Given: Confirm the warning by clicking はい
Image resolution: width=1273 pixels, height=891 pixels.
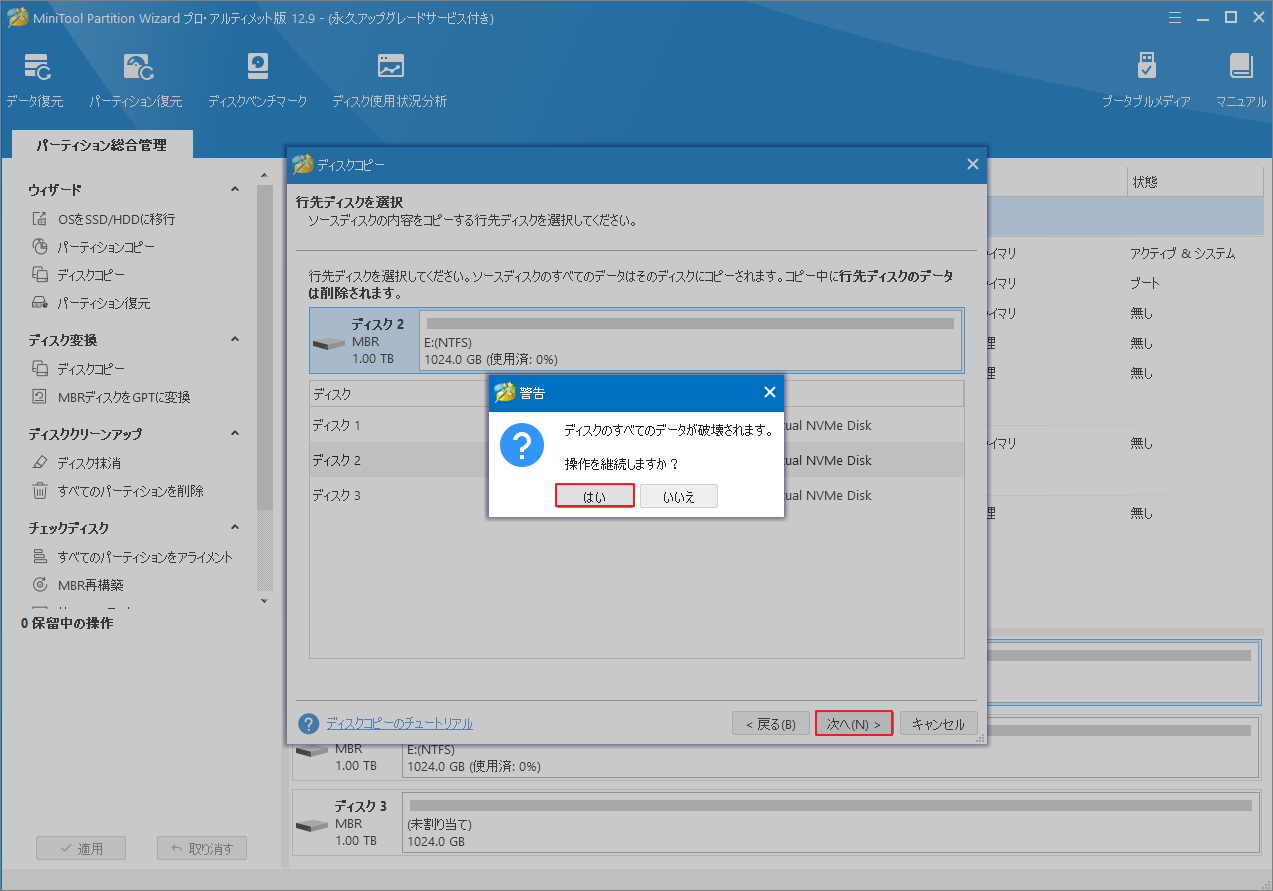Looking at the screenshot, I should 594,496.
